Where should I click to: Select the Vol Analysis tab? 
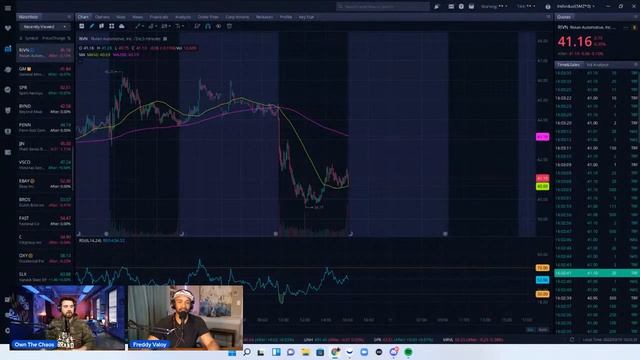click(x=598, y=65)
